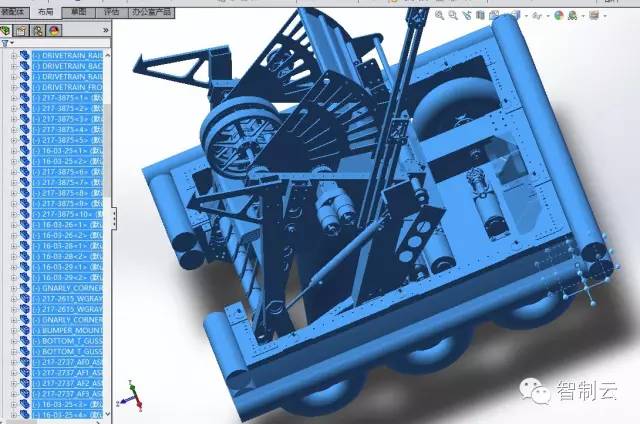Screen dimensions: 640x424
Task: Select the 16-03-29<1> tree item
Action: [x=68, y=267]
